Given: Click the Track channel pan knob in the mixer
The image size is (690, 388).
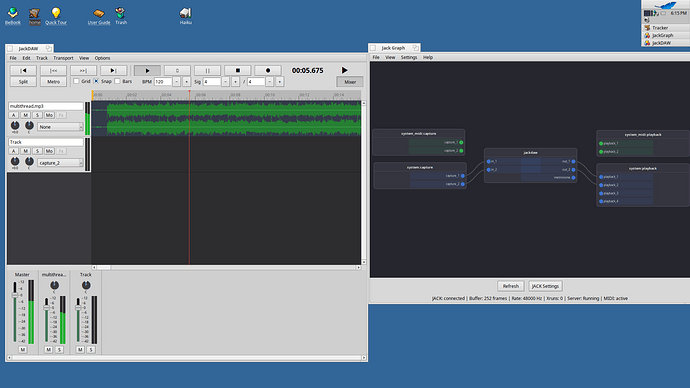Looking at the screenshot, I should (86, 286).
